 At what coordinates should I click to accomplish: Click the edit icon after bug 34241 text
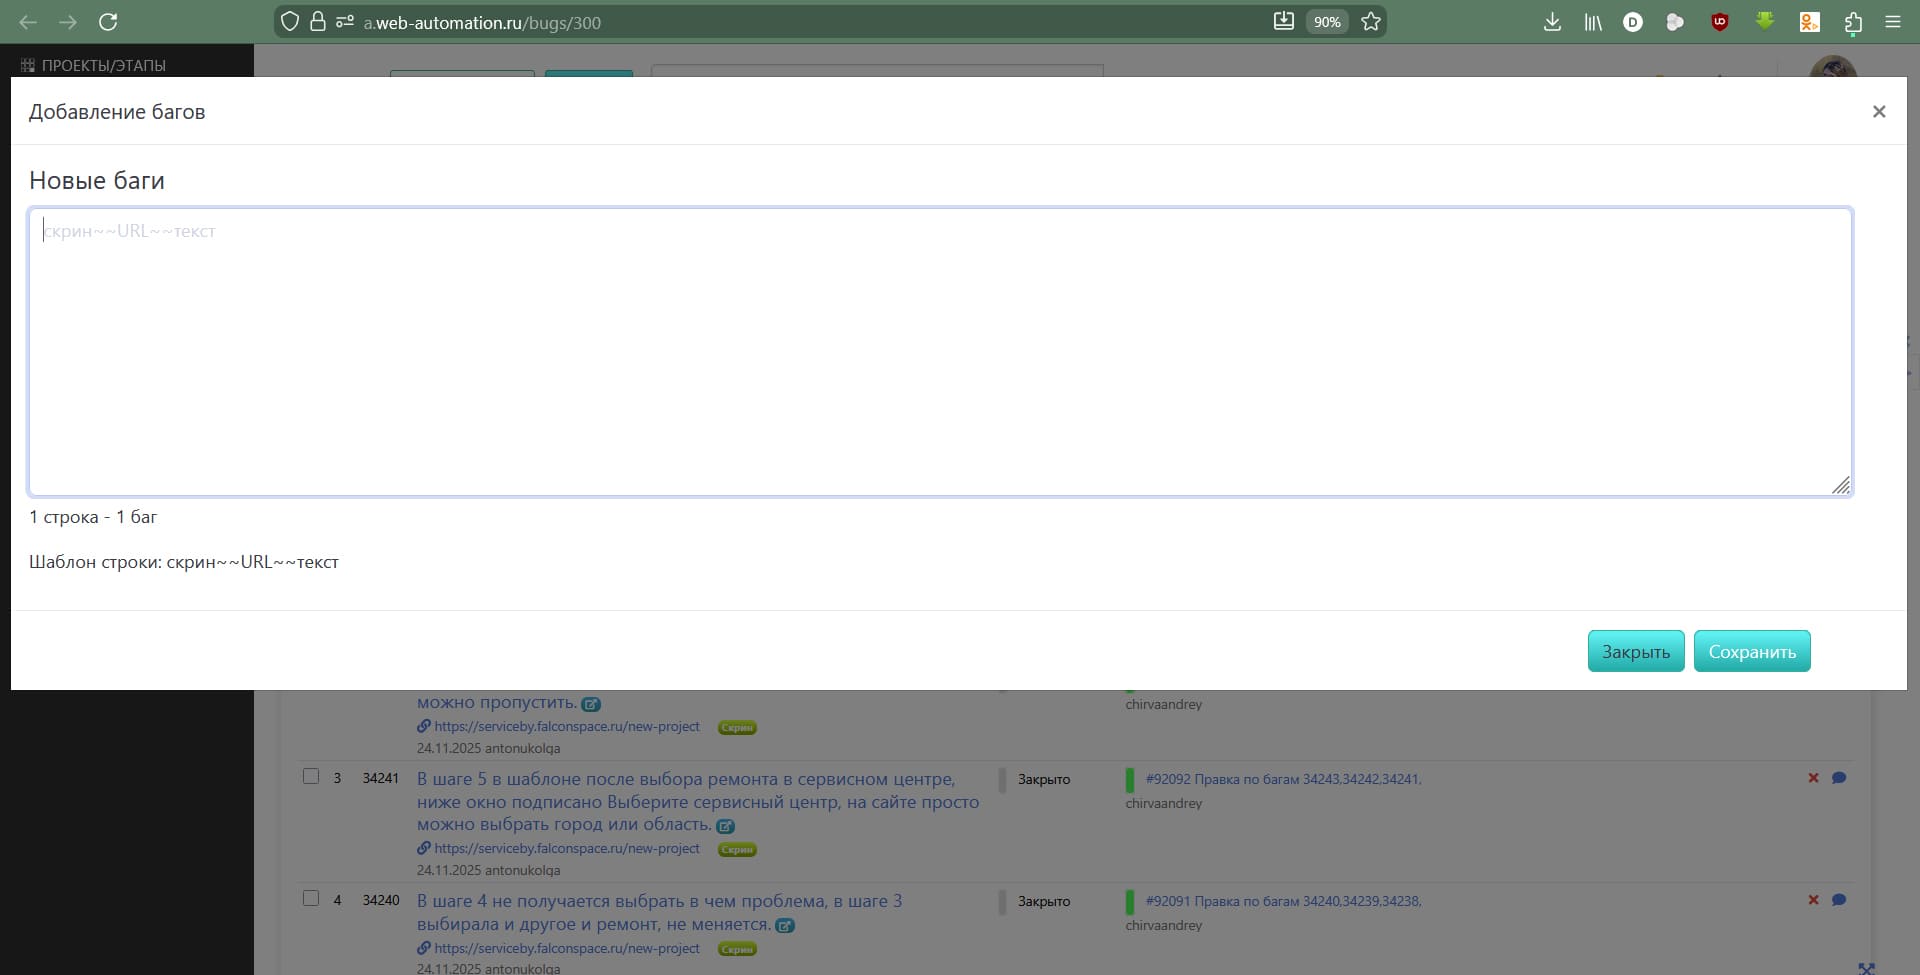(726, 826)
